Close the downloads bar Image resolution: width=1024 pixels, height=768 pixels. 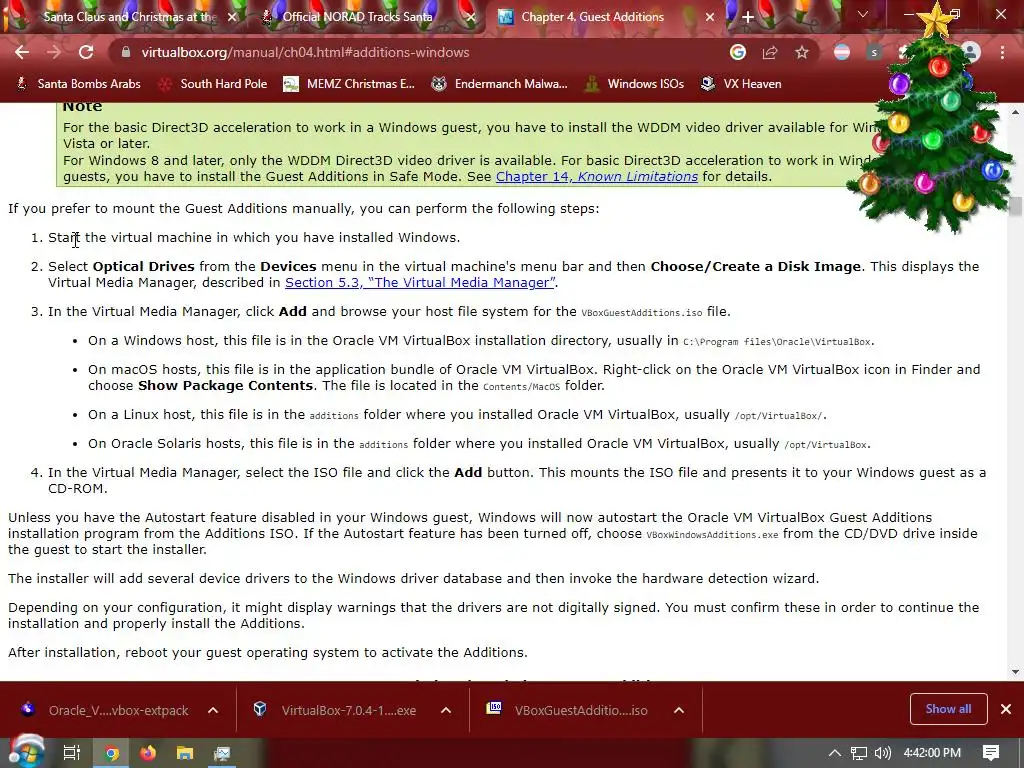1006,709
